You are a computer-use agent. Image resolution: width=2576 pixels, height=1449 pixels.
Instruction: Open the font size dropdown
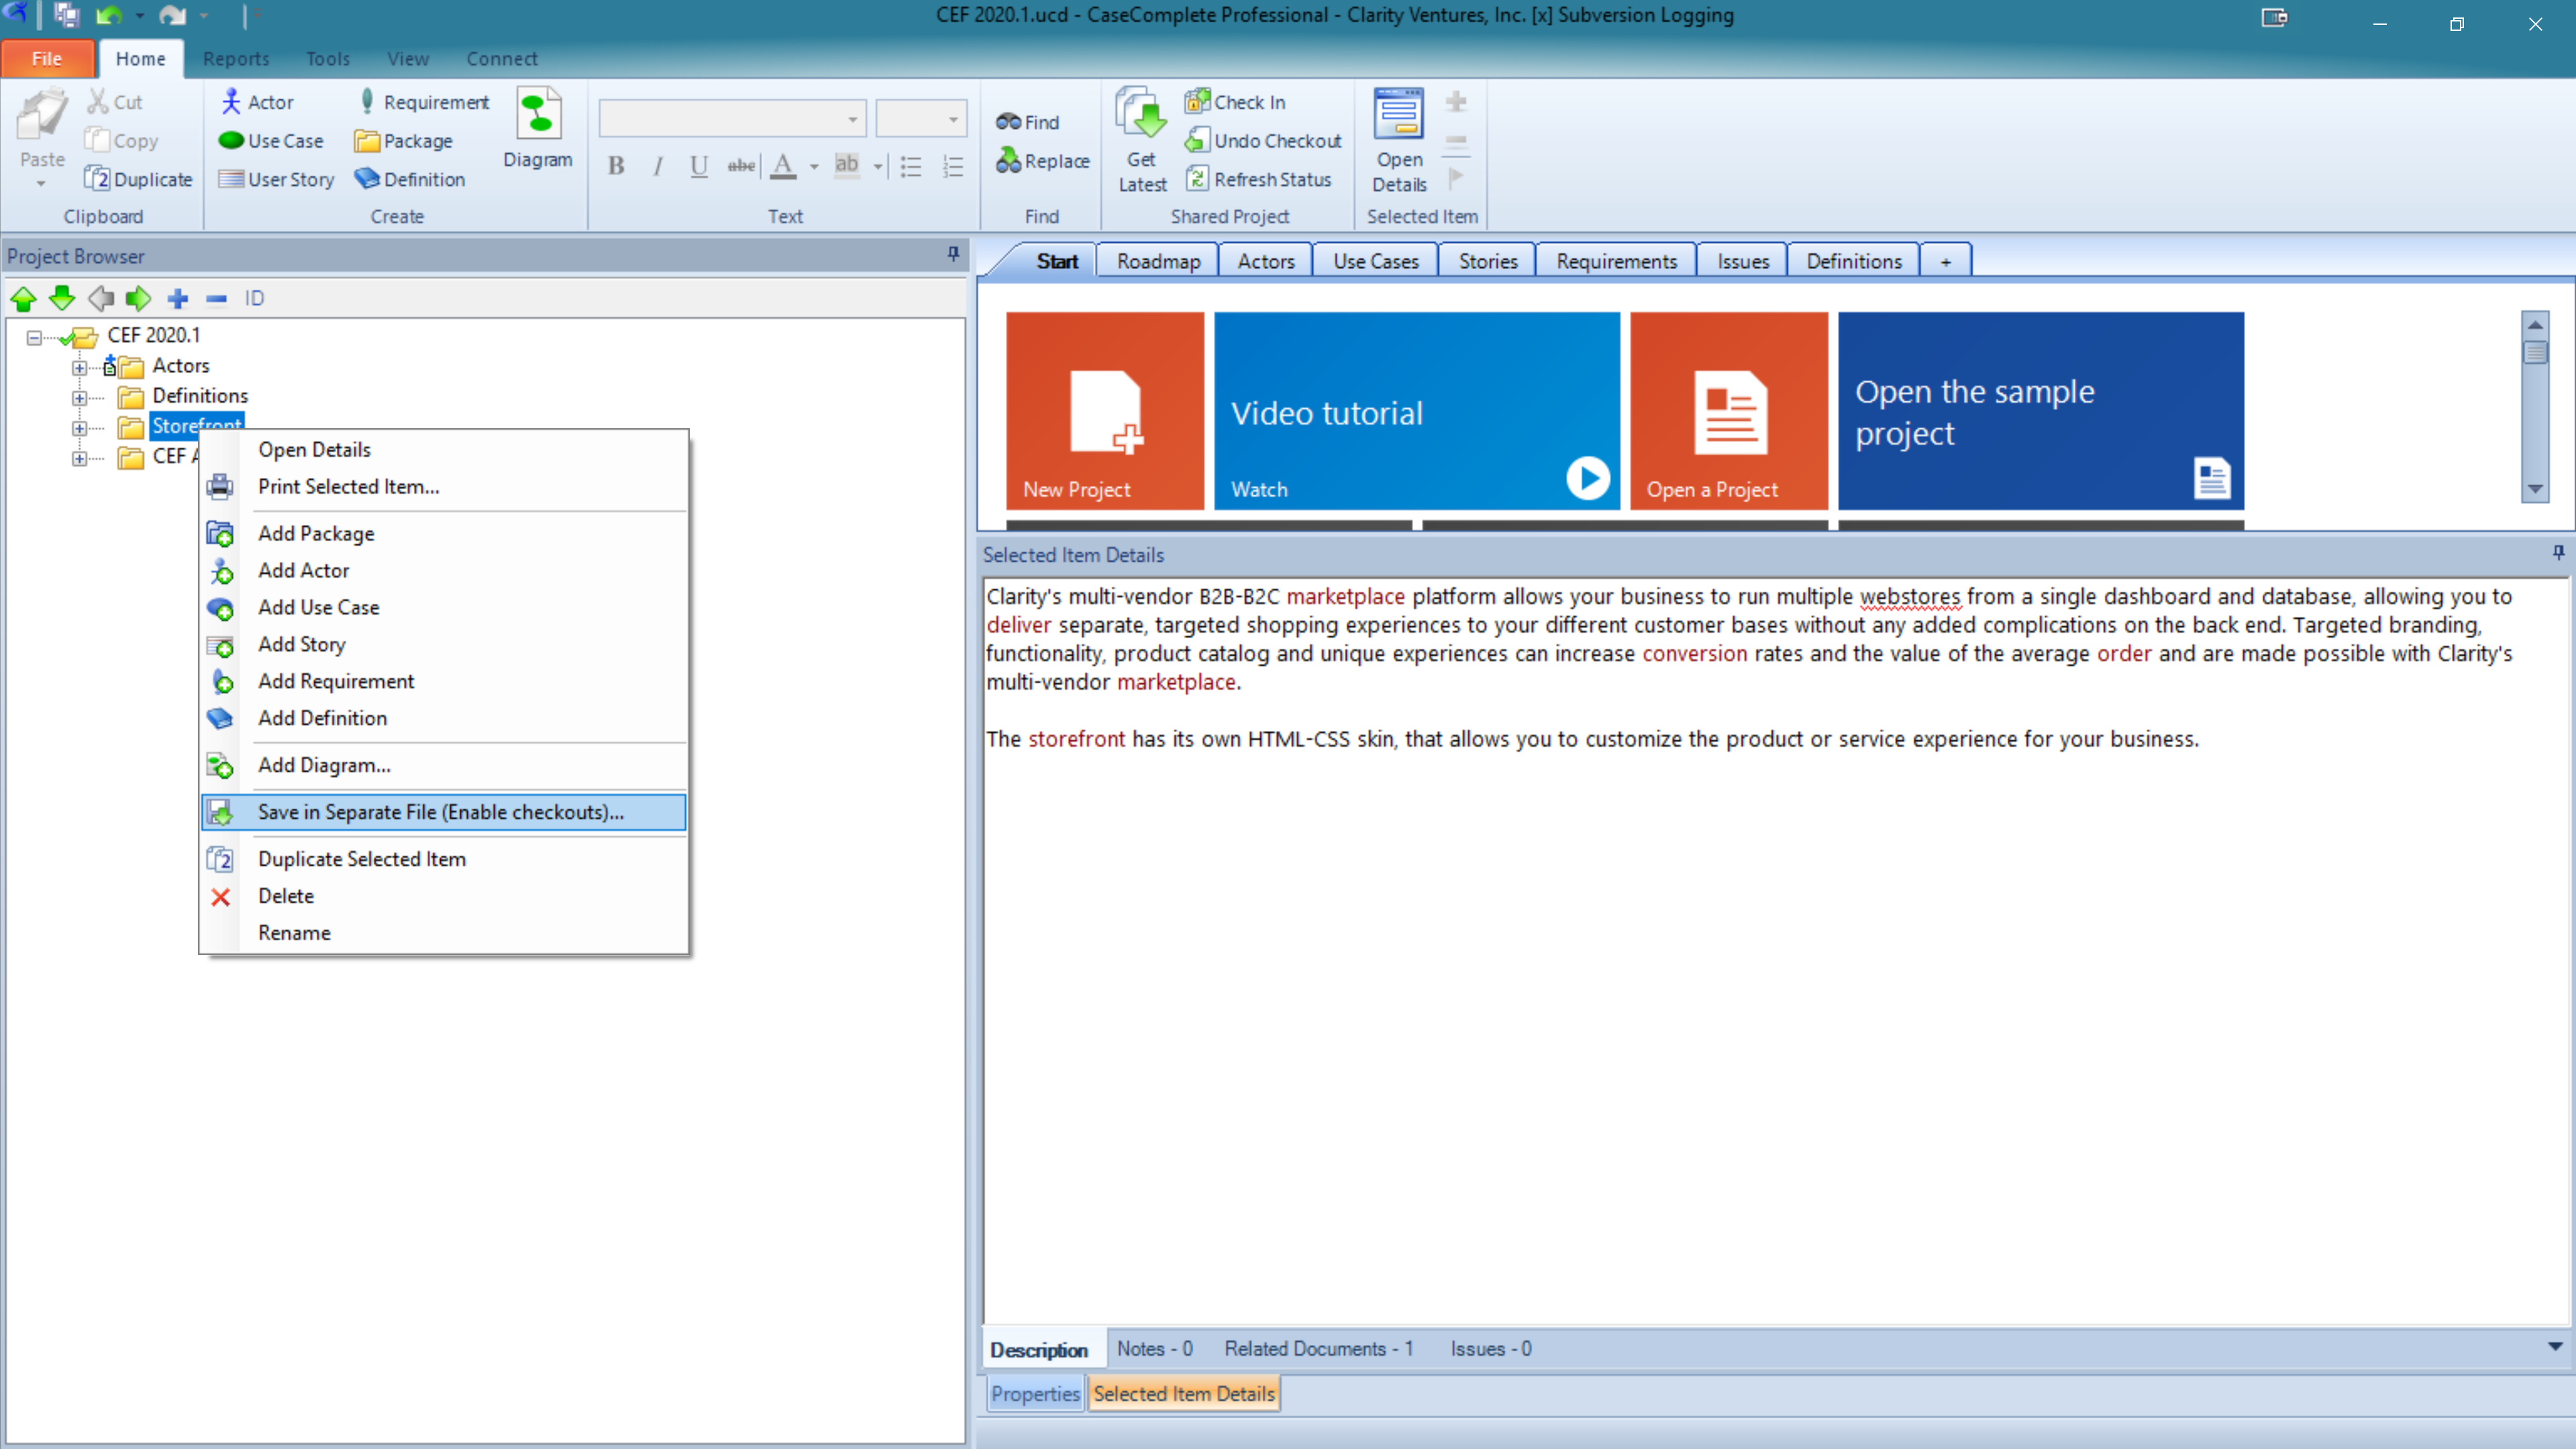pyautogui.click(x=953, y=119)
